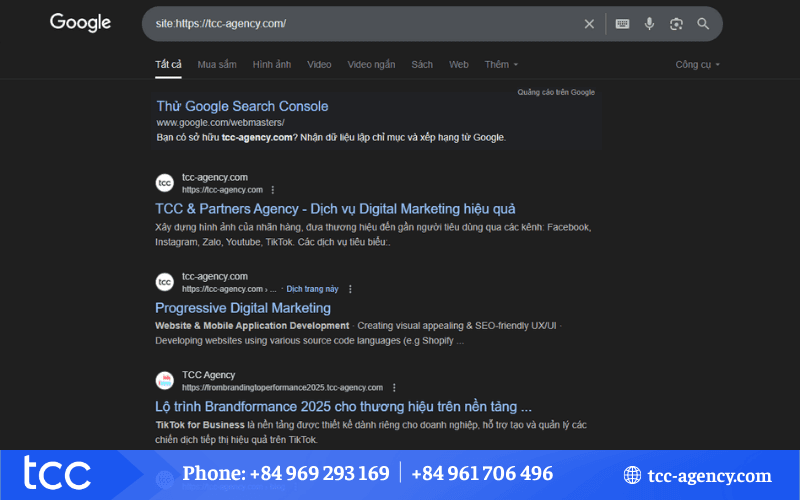Viewport: 800px width, 500px height.
Task: Open the Google logo homepage
Action: click(80, 23)
